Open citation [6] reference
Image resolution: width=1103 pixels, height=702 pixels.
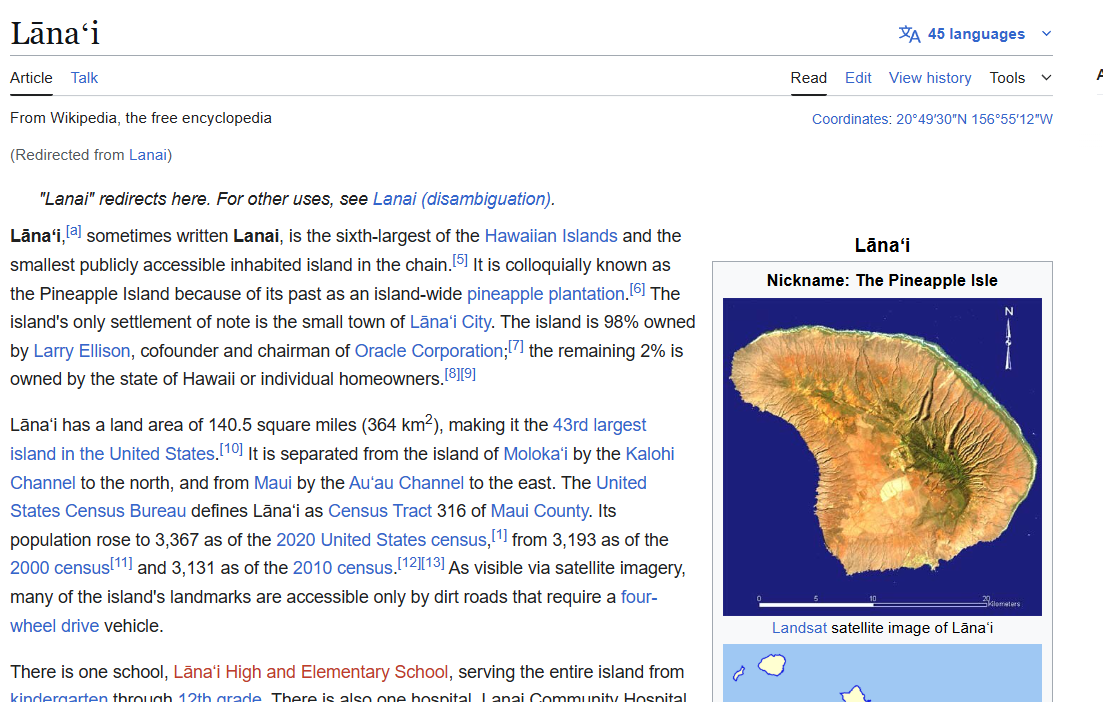point(637,288)
